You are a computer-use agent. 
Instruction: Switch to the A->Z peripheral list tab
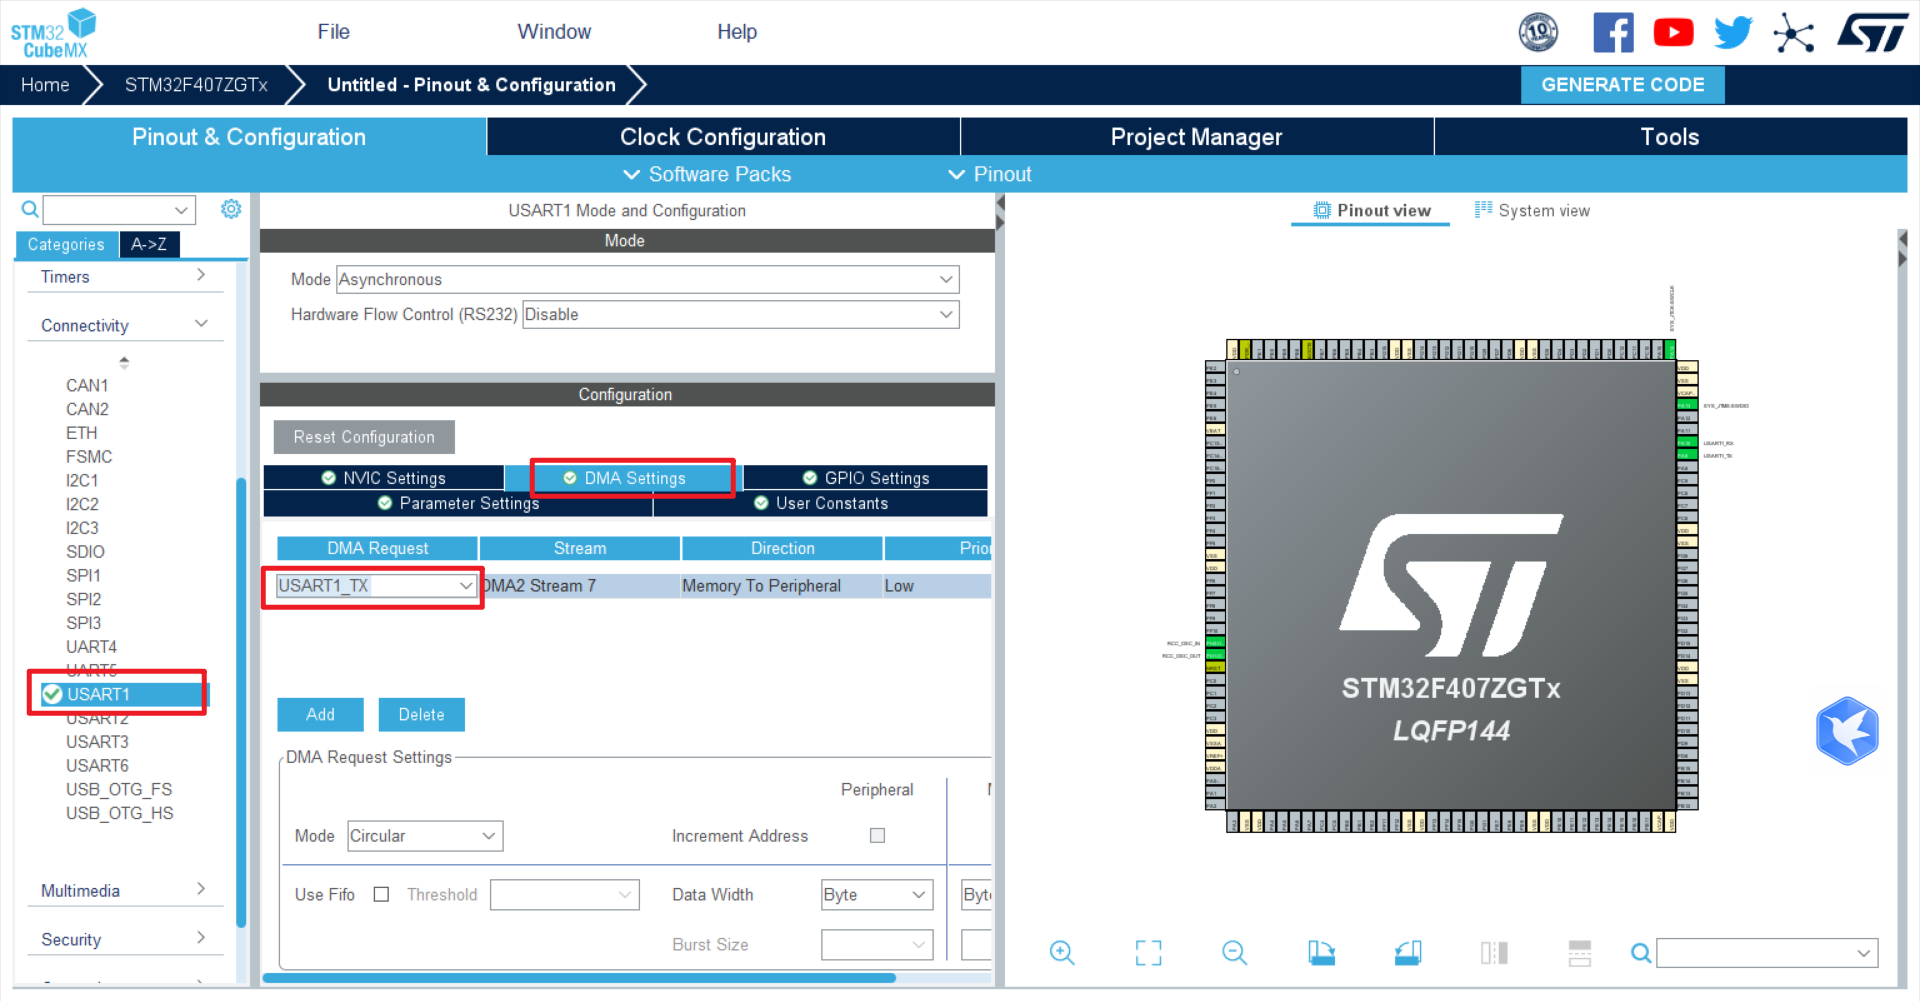(149, 244)
